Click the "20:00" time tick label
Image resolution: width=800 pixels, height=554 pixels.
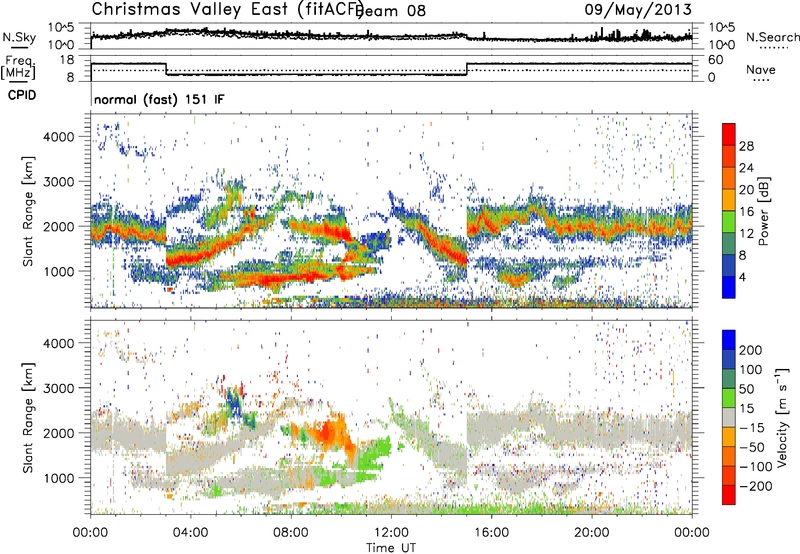[x=591, y=533]
